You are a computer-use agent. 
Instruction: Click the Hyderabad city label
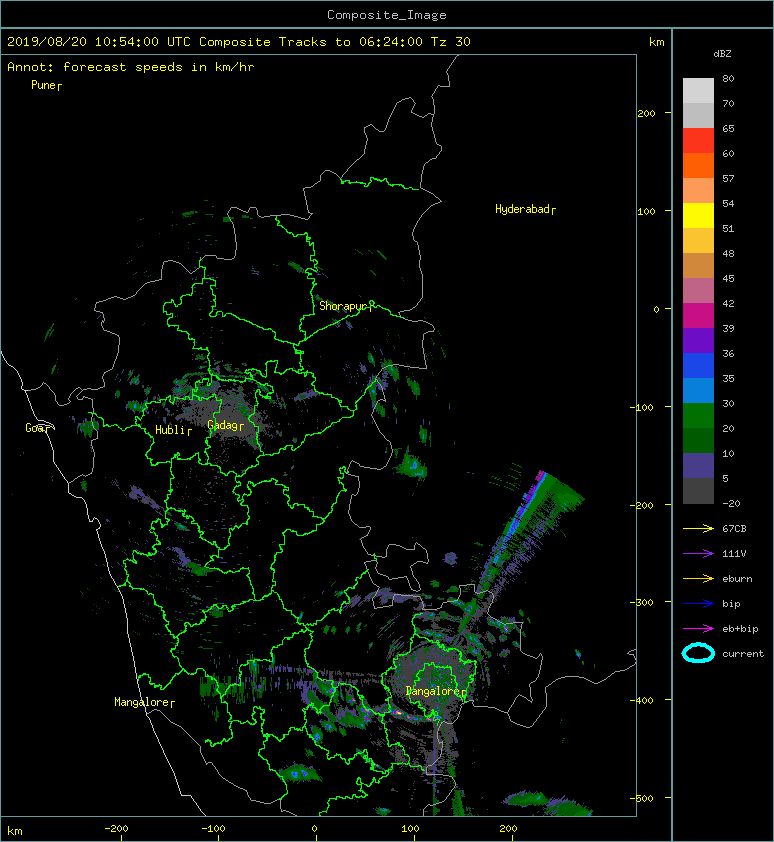525,209
